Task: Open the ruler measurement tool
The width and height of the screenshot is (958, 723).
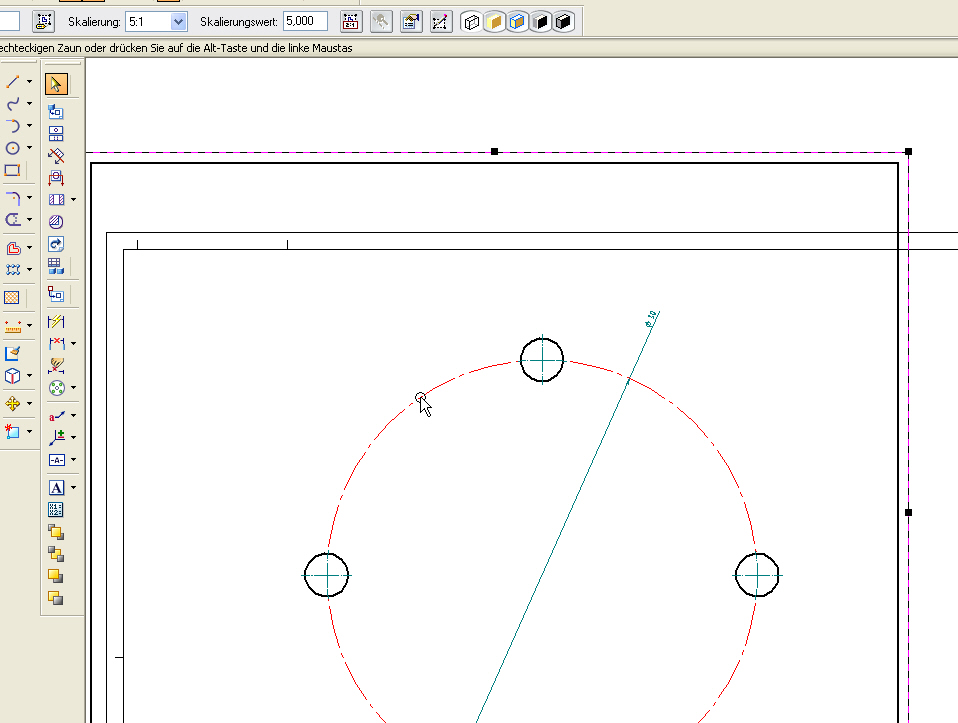Action: [12, 326]
